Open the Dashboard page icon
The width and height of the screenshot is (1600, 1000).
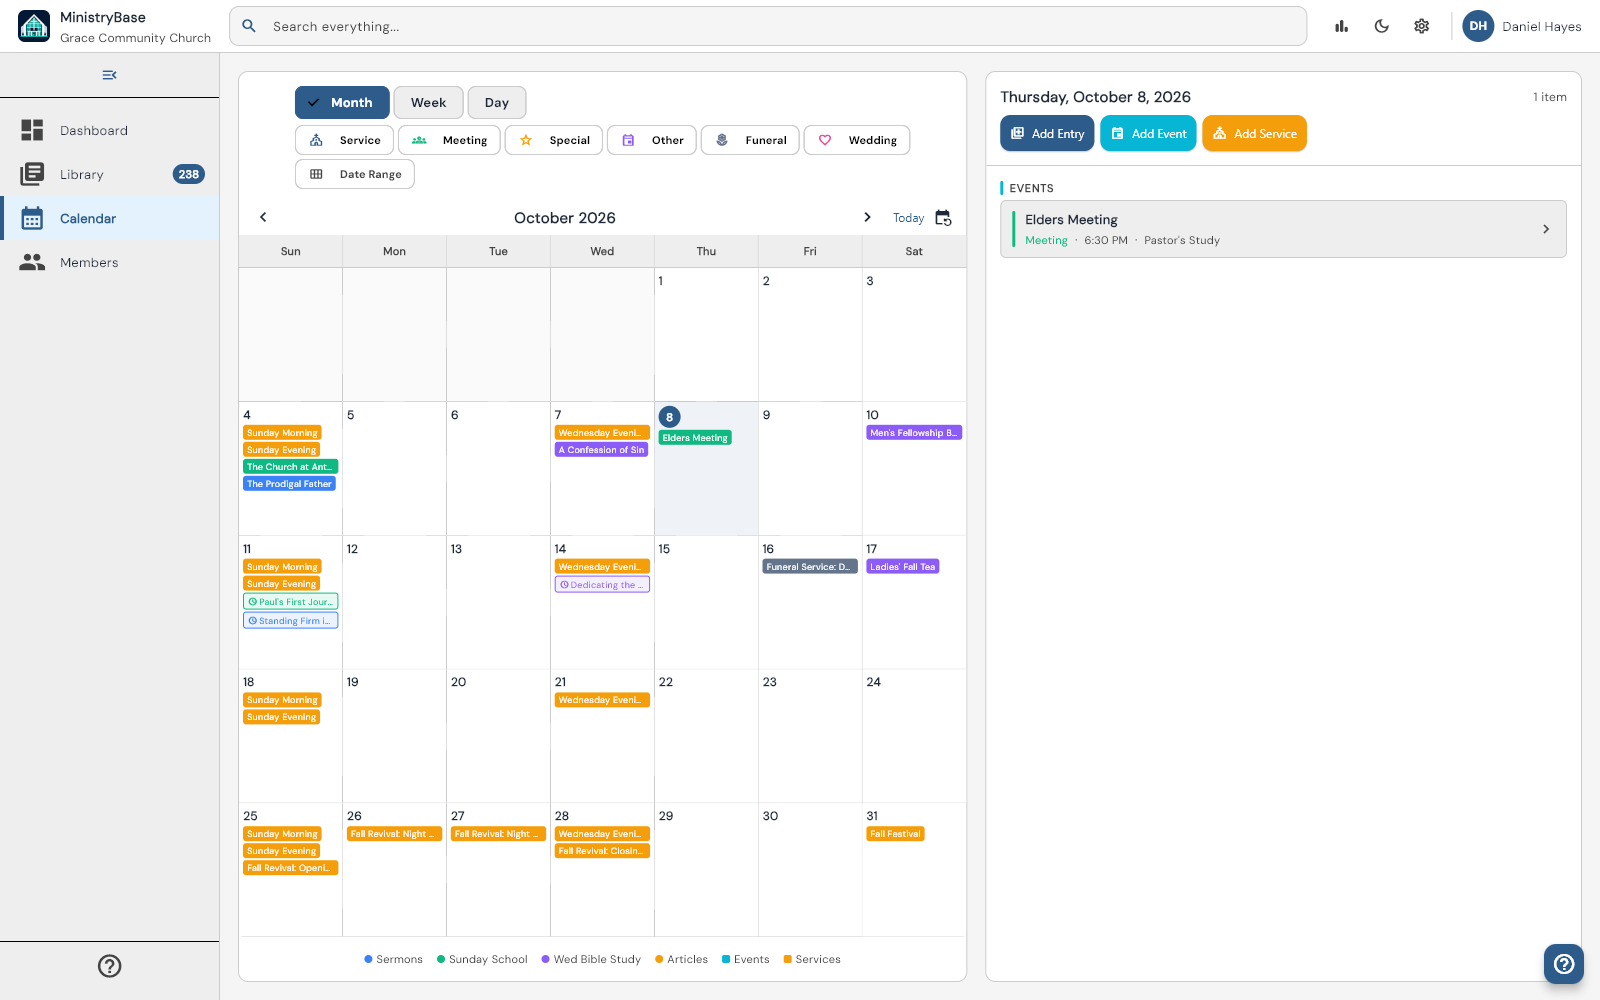[32, 130]
